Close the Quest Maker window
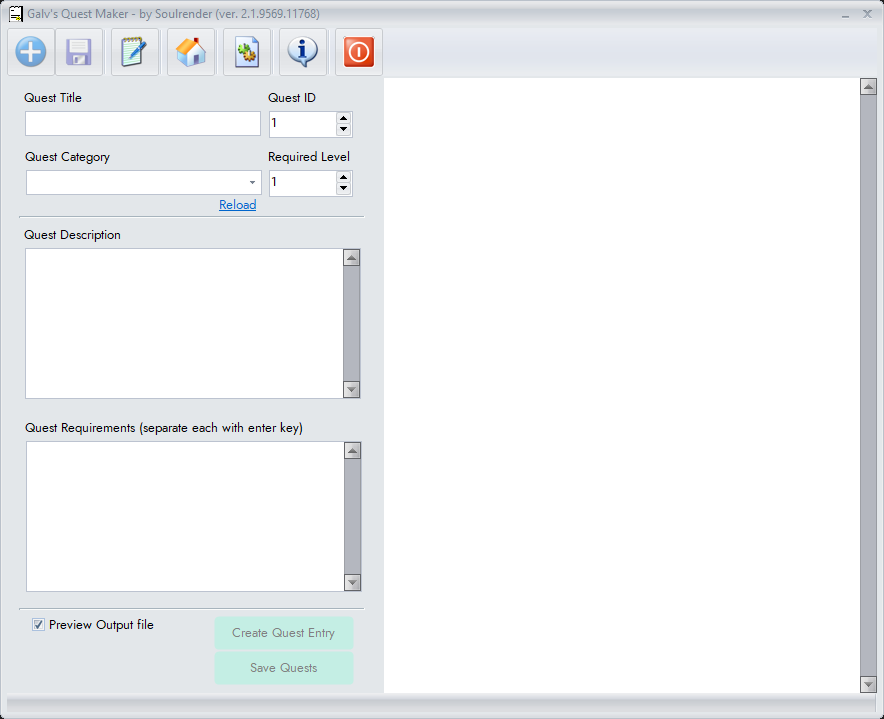This screenshot has height=719, width=884. coord(868,14)
